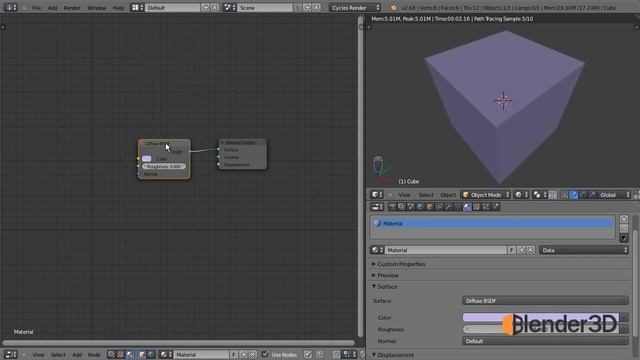The width and height of the screenshot is (640, 360).
Task: Open the Particles properties tab
Action: (486, 207)
